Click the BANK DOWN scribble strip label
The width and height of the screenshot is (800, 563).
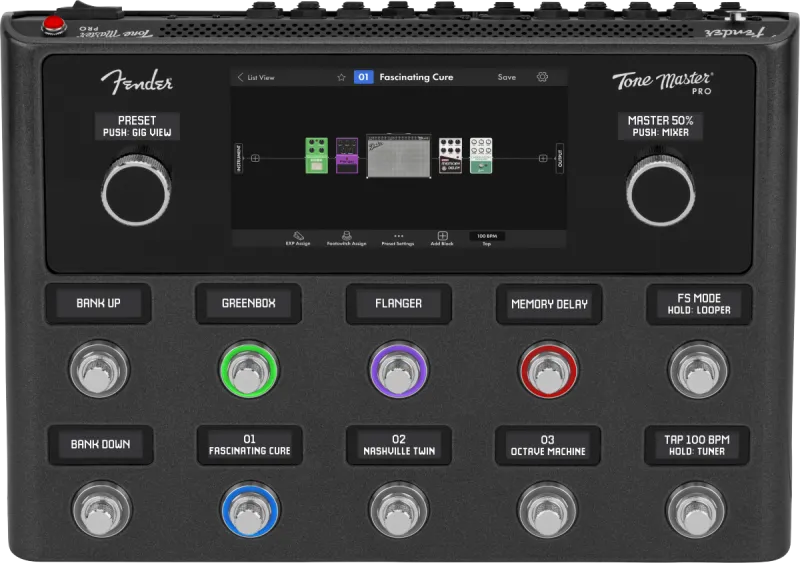click(101, 444)
